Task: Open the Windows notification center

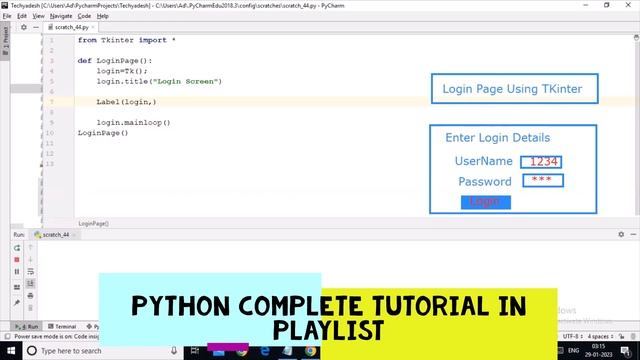Action: 625,351
